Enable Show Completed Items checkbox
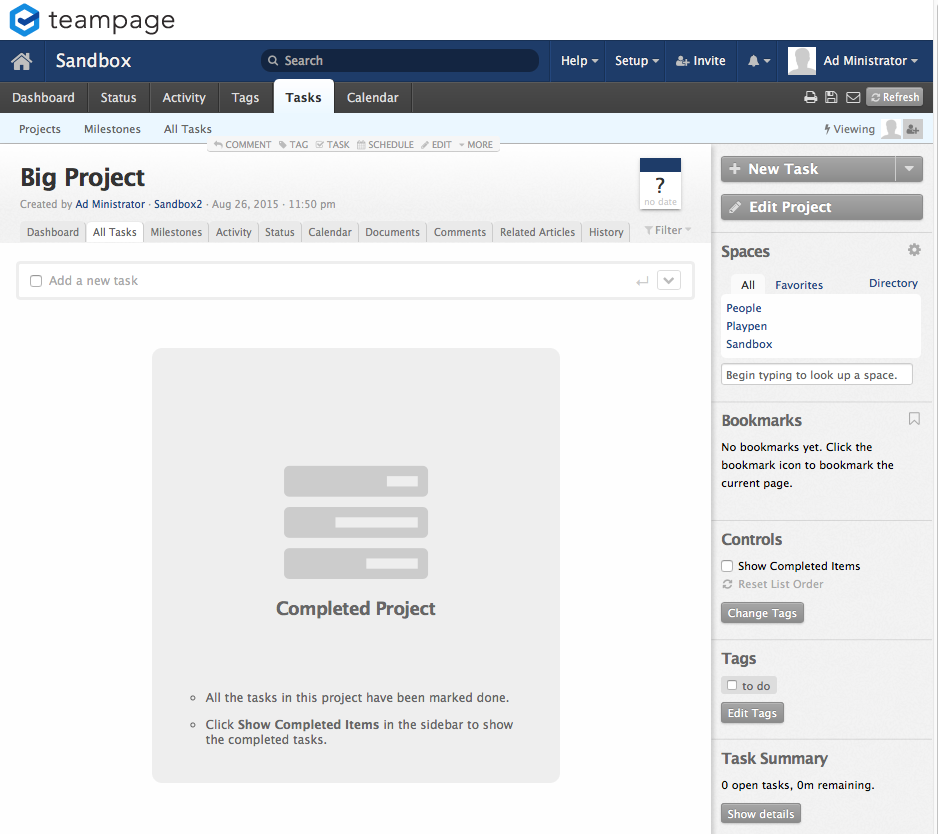The height and width of the screenshot is (834, 938). 728,566
